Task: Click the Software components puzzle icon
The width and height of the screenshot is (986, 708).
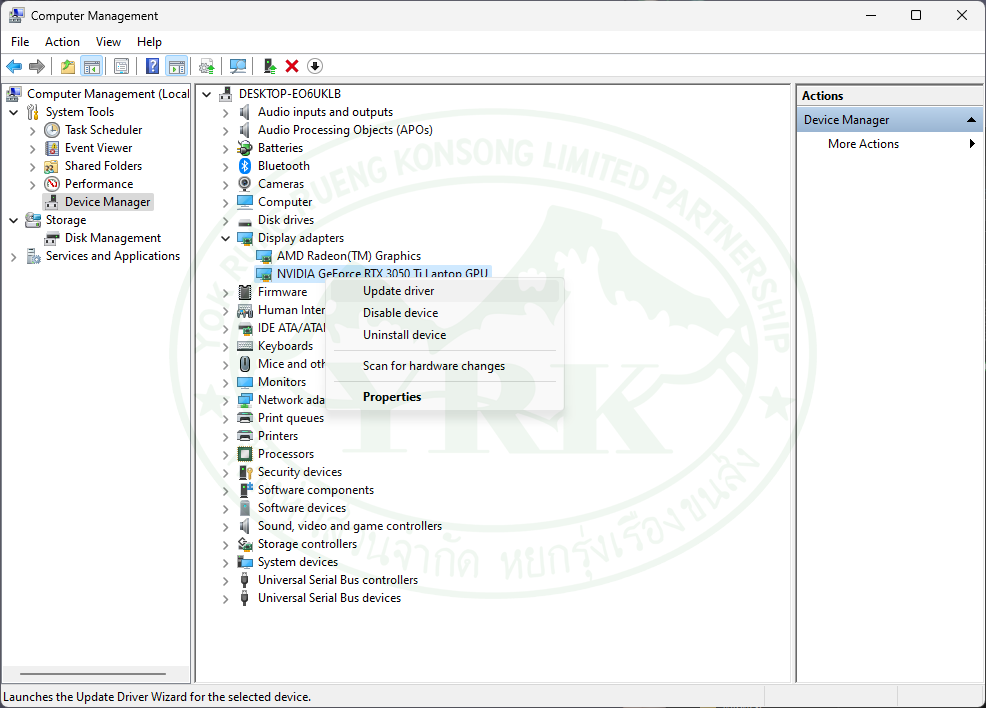Action: (245, 490)
